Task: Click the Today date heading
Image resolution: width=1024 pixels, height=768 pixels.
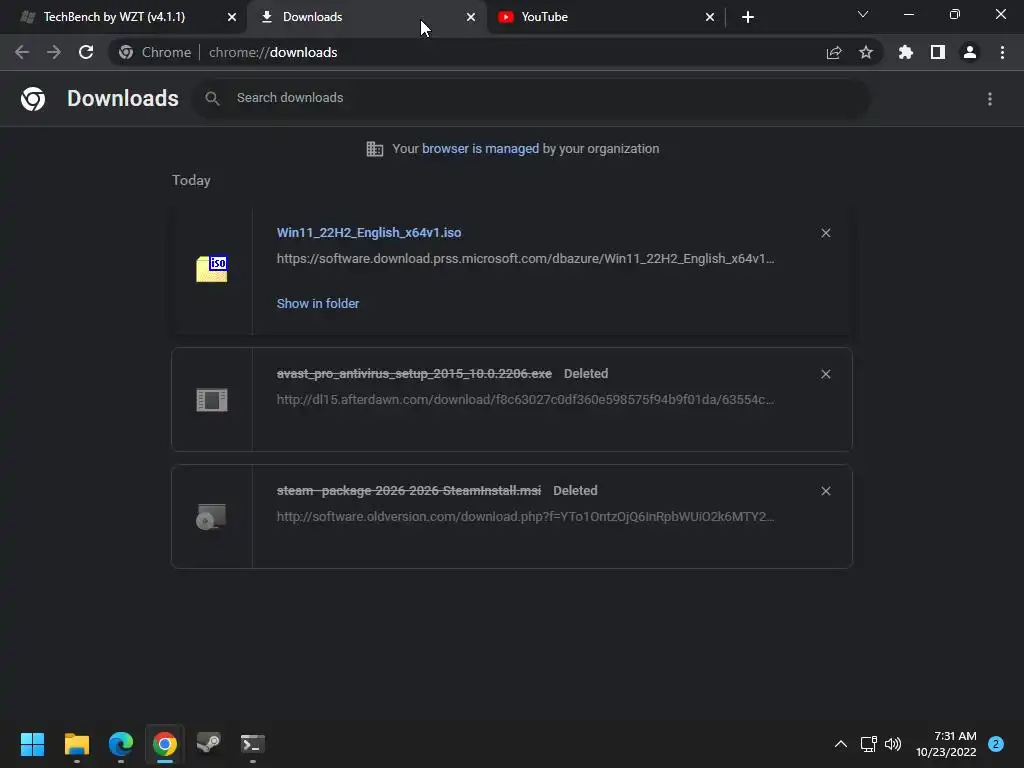Action: click(x=191, y=180)
